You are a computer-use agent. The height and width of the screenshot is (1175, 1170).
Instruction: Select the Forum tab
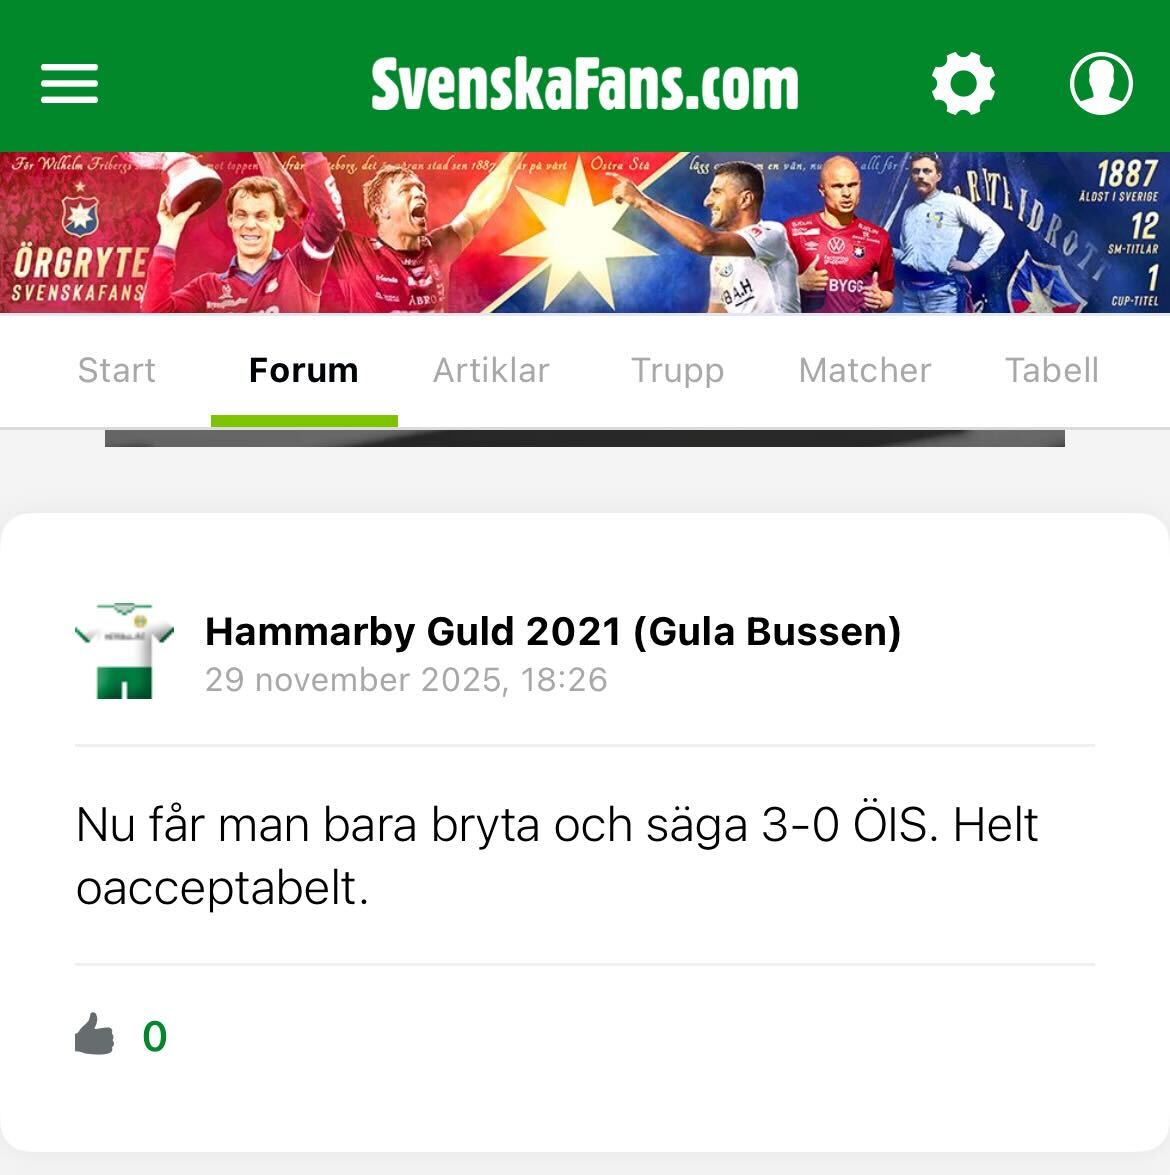[304, 370]
